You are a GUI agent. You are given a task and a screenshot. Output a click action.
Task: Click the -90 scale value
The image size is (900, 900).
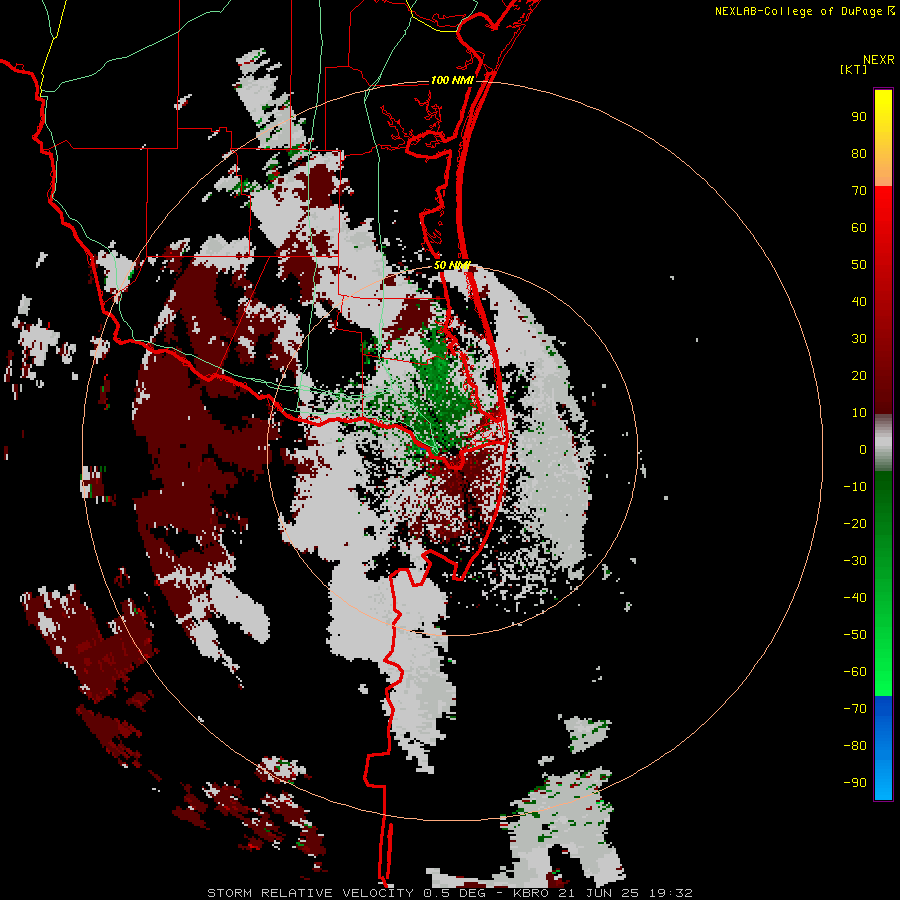(855, 783)
